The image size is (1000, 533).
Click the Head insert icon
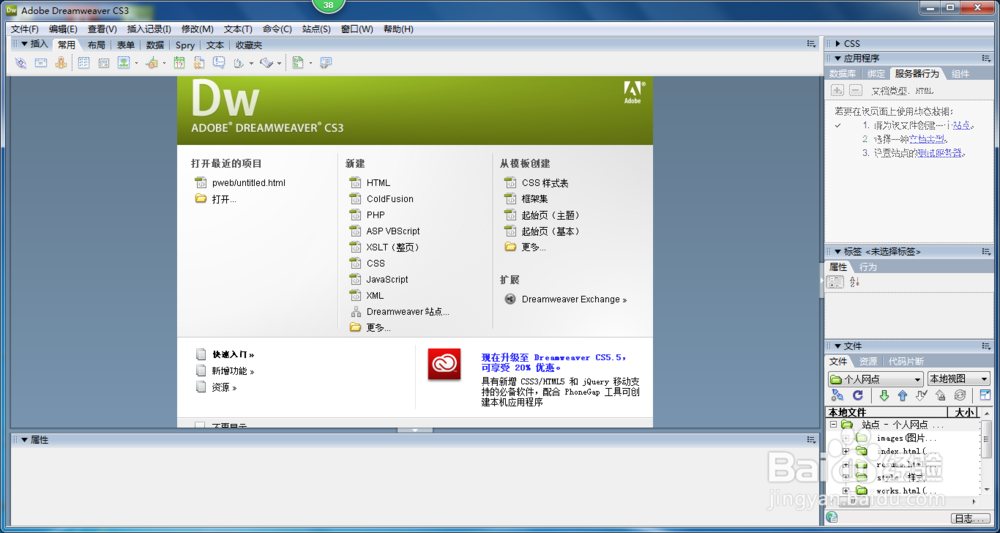tap(239, 62)
